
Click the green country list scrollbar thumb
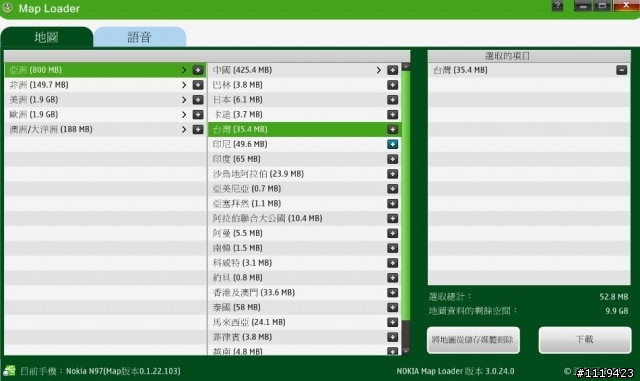click(x=406, y=195)
